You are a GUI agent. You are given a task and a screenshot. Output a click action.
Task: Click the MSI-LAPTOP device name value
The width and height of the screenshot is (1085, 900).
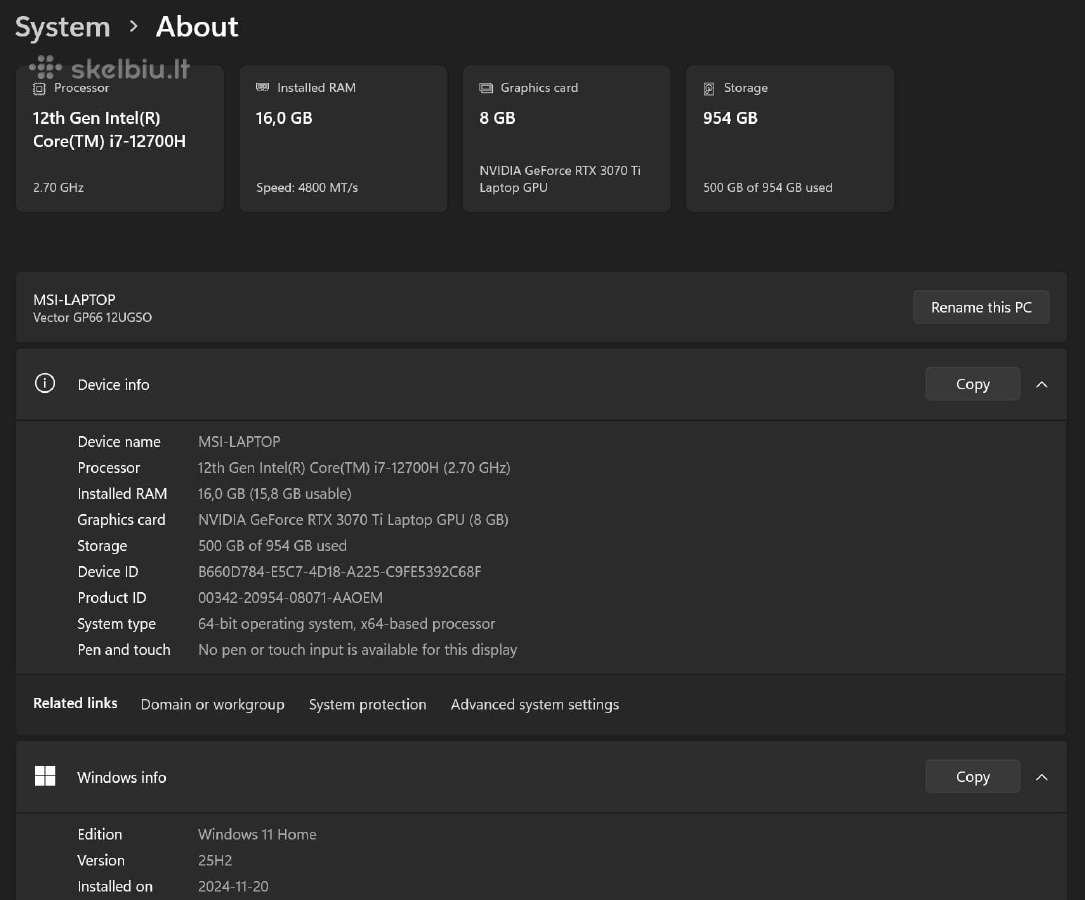239,442
